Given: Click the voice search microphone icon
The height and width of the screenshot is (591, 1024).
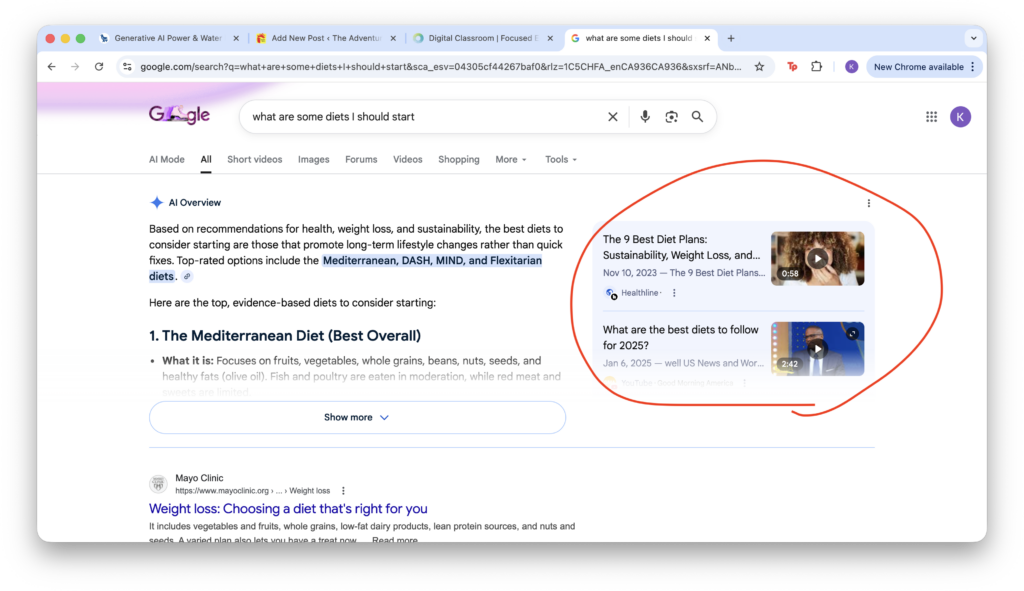Looking at the screenshot, I should [x=645, y=117].
